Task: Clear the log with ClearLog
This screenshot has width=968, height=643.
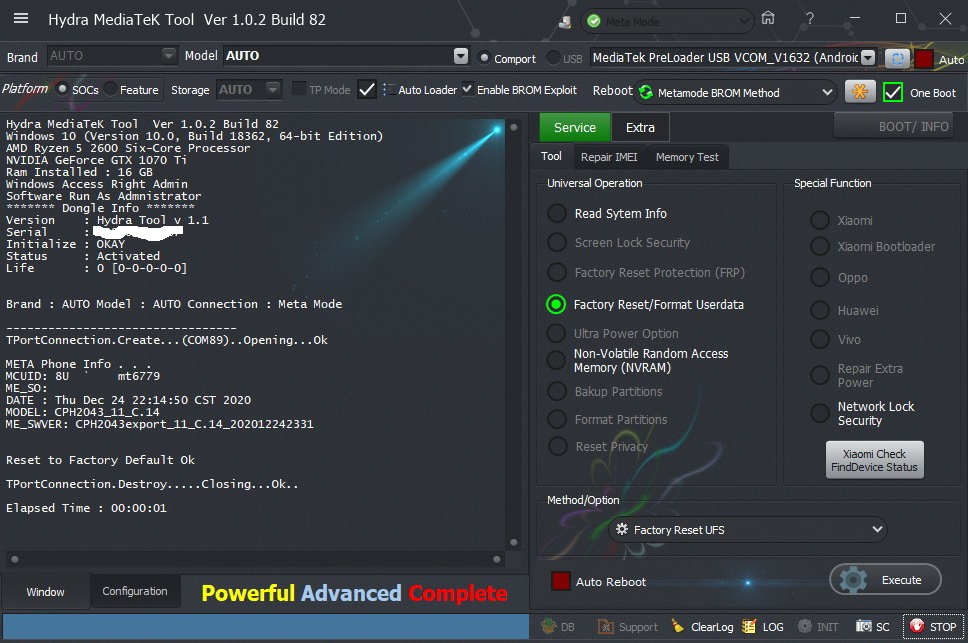Action: point(703,627)
